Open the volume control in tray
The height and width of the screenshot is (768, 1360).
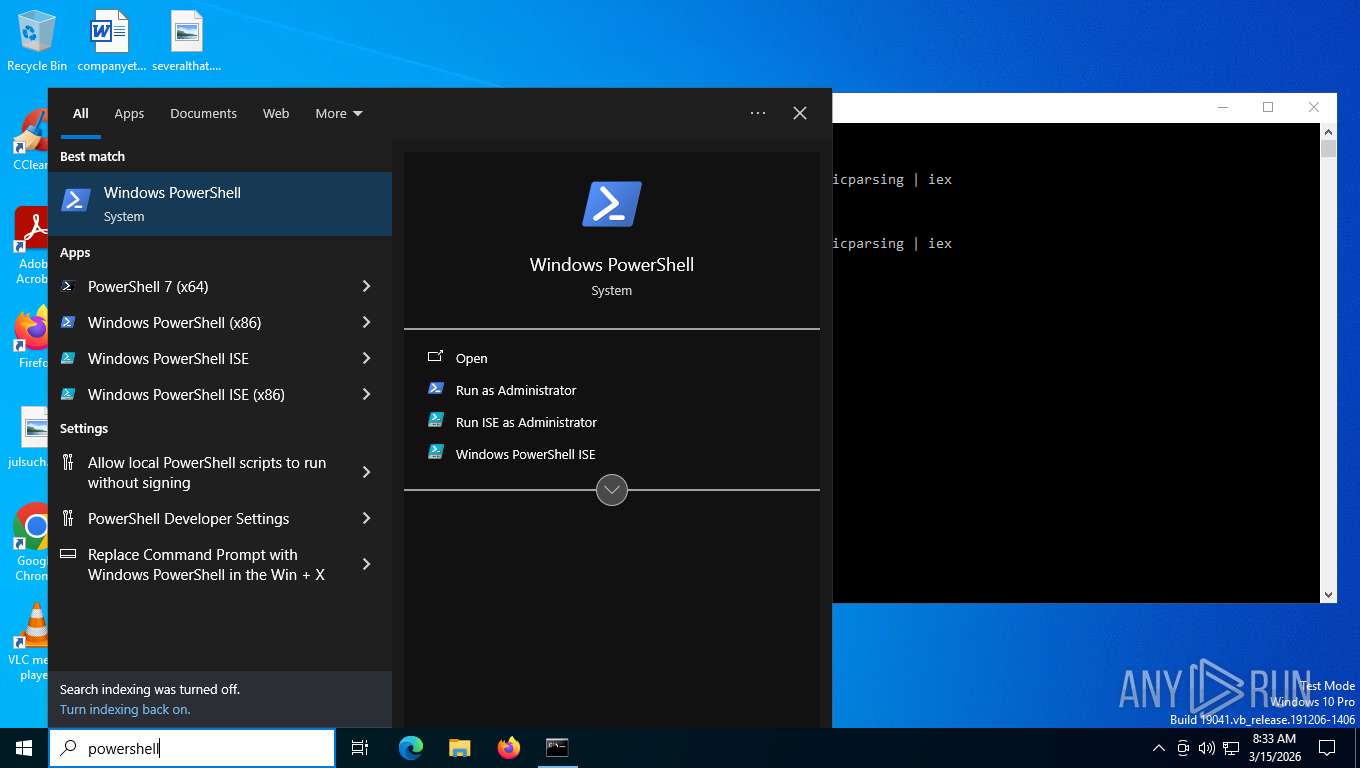[1206, 748]
